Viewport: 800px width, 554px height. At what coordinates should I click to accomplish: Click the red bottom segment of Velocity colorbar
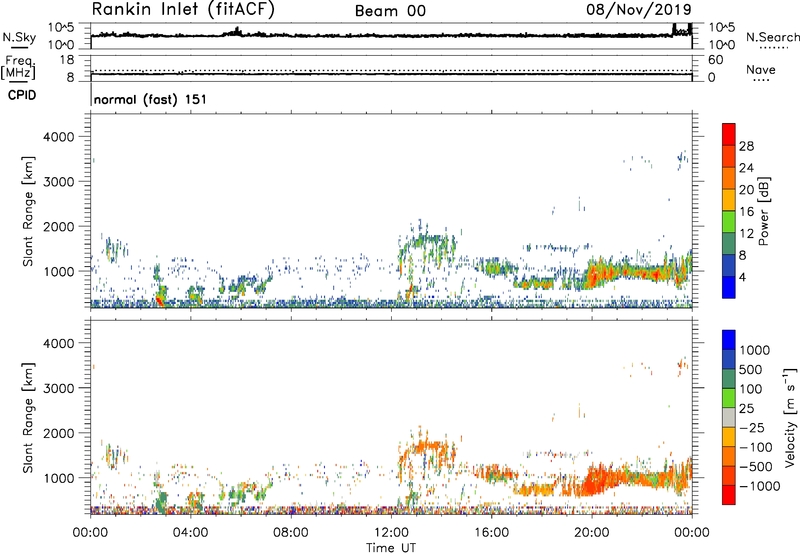(729, 495)
